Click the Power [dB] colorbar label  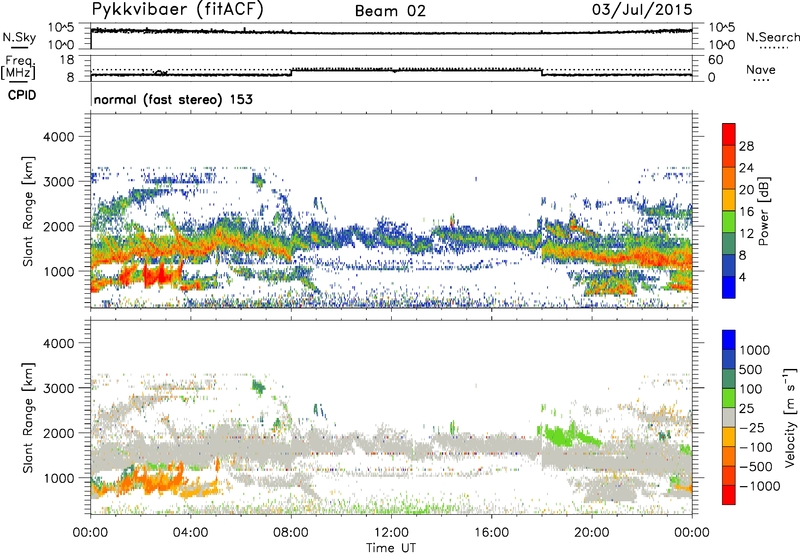(x=763, y=211)
